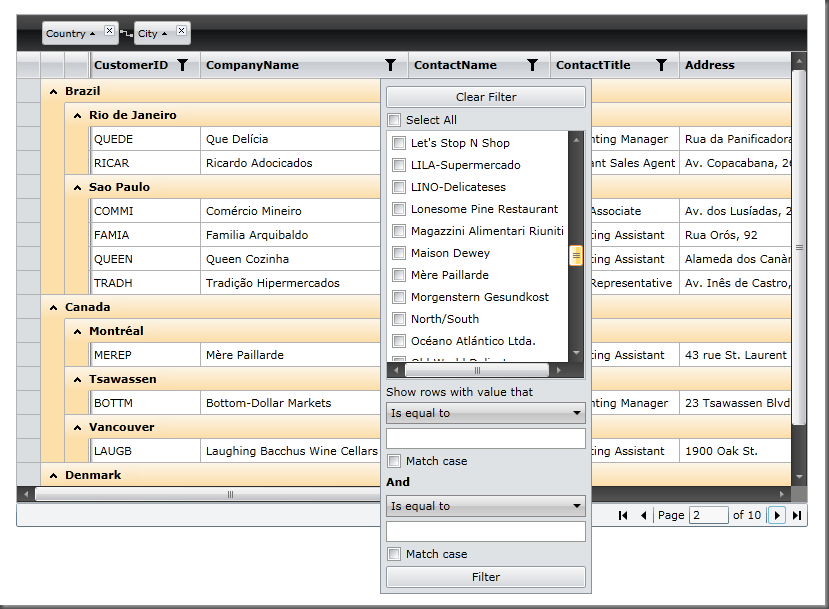
Task: Collapse the Sao Paulo group
Action: 78,187
